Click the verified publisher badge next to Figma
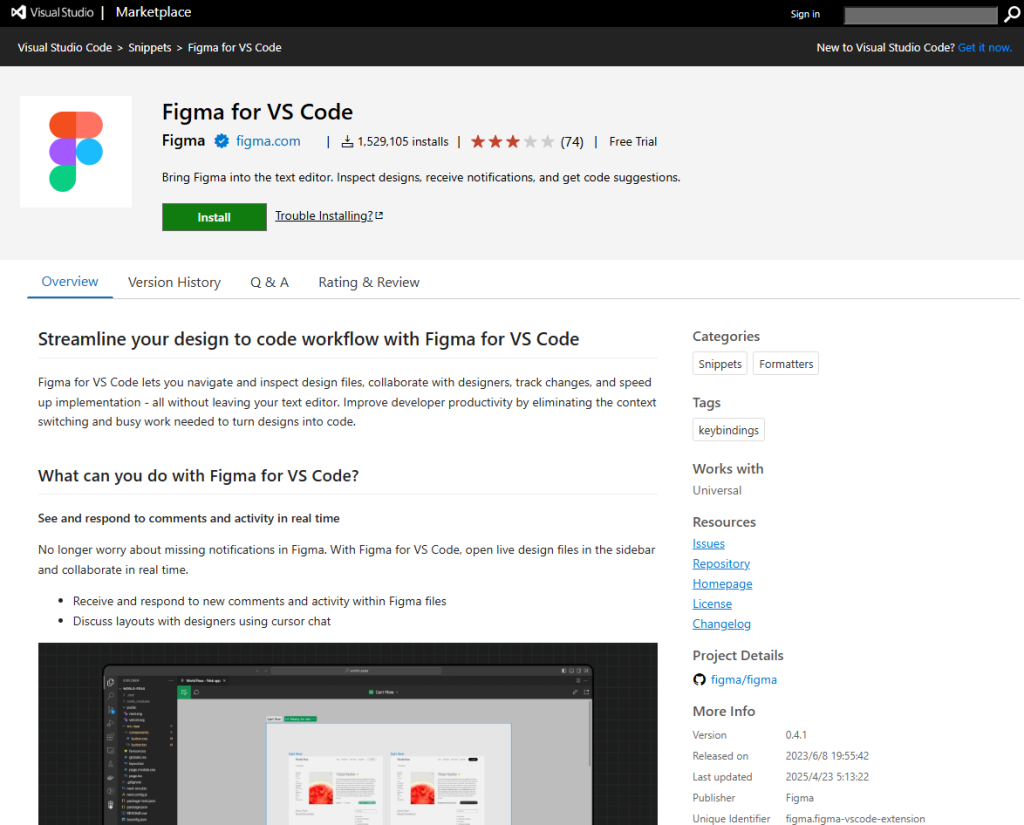This screenshot has height=825, width=1024. [221, 141]
